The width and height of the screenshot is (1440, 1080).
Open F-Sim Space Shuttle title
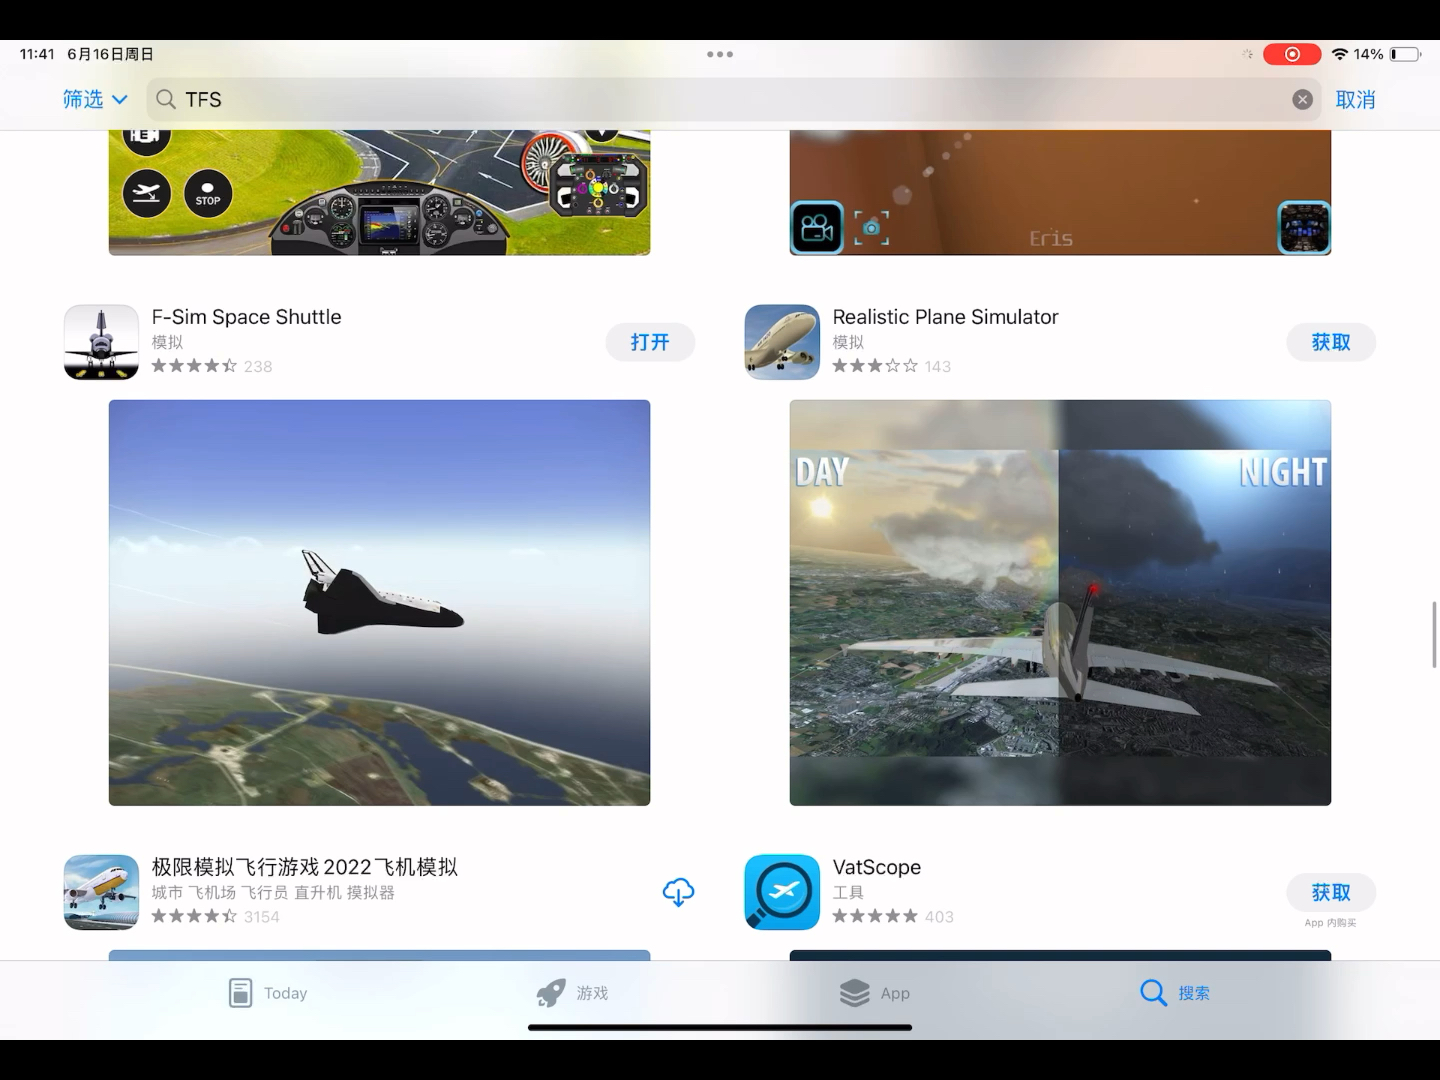(x=246, y=317)
